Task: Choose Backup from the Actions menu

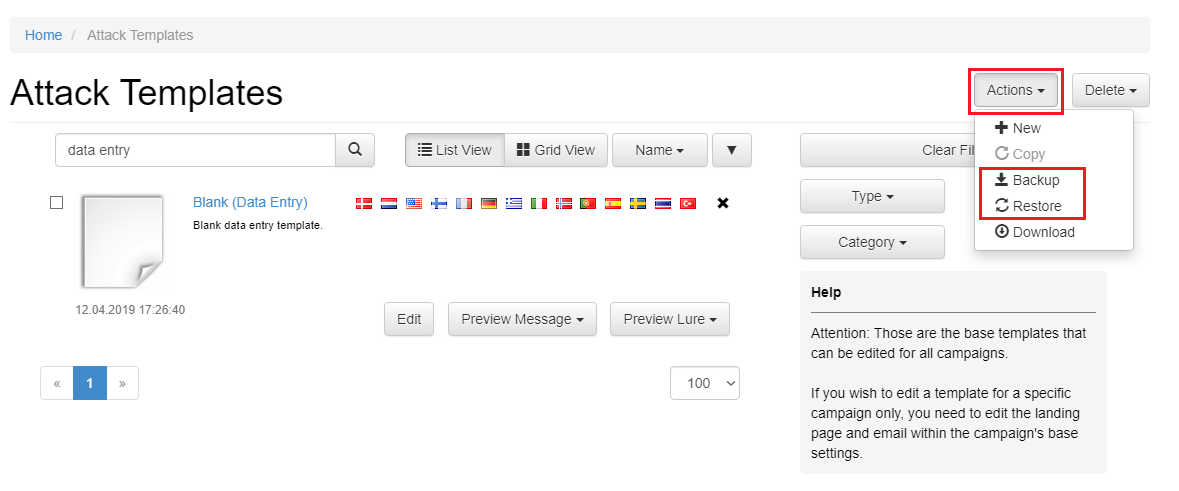Action: click(1027, 180)
